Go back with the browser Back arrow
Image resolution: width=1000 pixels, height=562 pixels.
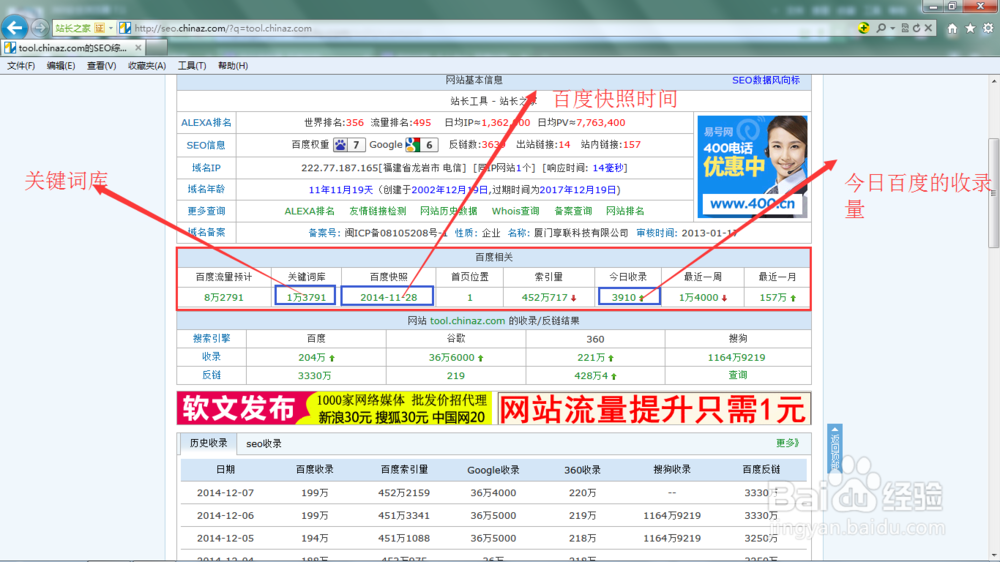pos(15,27)
